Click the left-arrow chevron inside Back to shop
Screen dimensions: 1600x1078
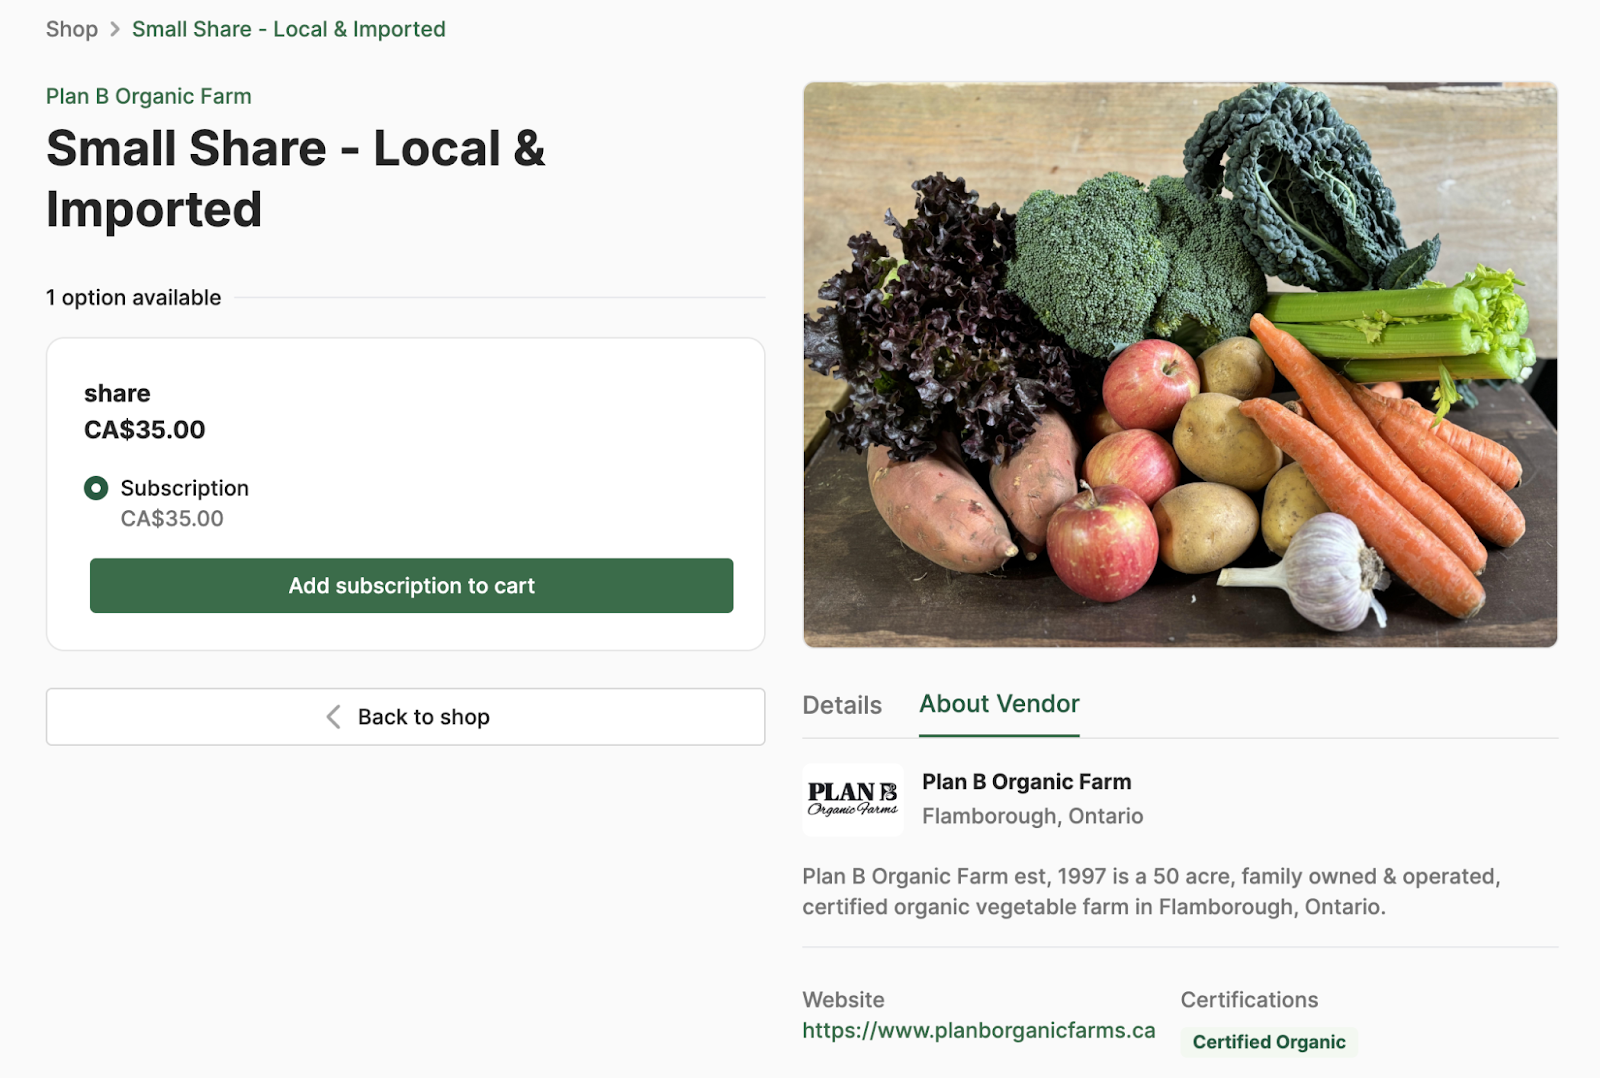[334, 717]
